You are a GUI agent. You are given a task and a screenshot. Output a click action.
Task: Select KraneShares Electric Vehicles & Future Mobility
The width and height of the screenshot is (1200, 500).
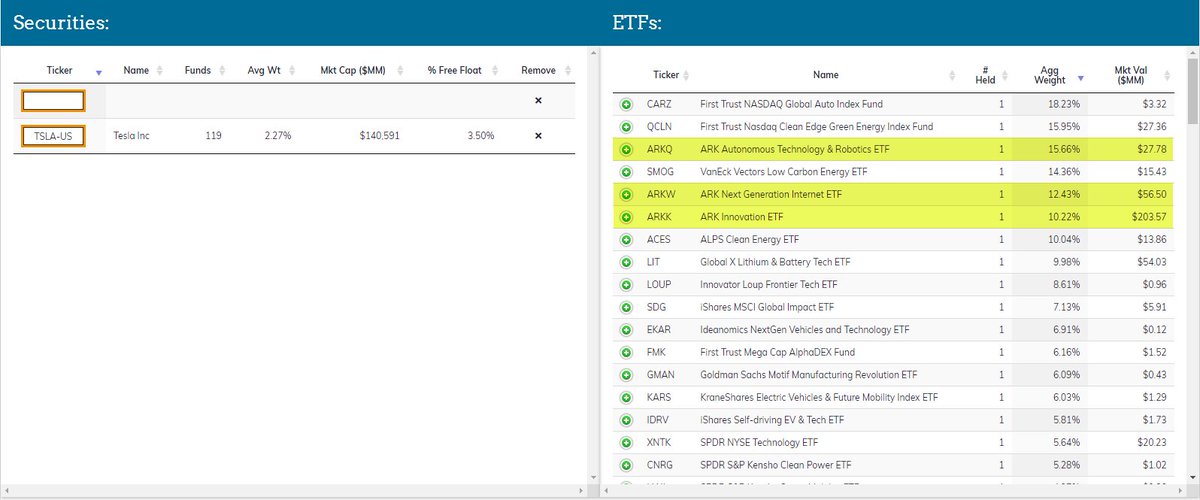(x=820, y=398)
